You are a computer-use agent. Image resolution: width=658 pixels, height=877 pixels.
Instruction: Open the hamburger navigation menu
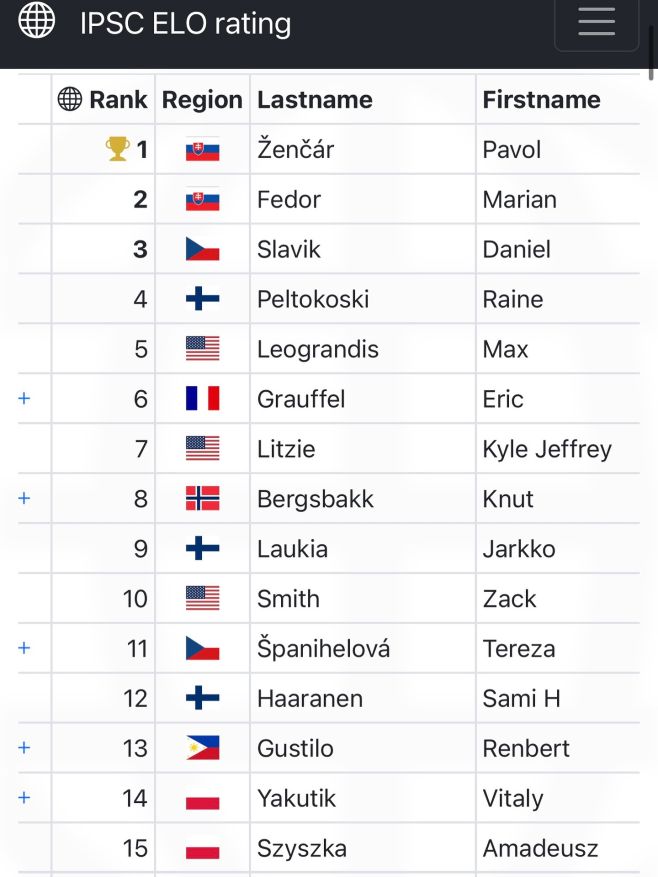click(x=596, y=22)
